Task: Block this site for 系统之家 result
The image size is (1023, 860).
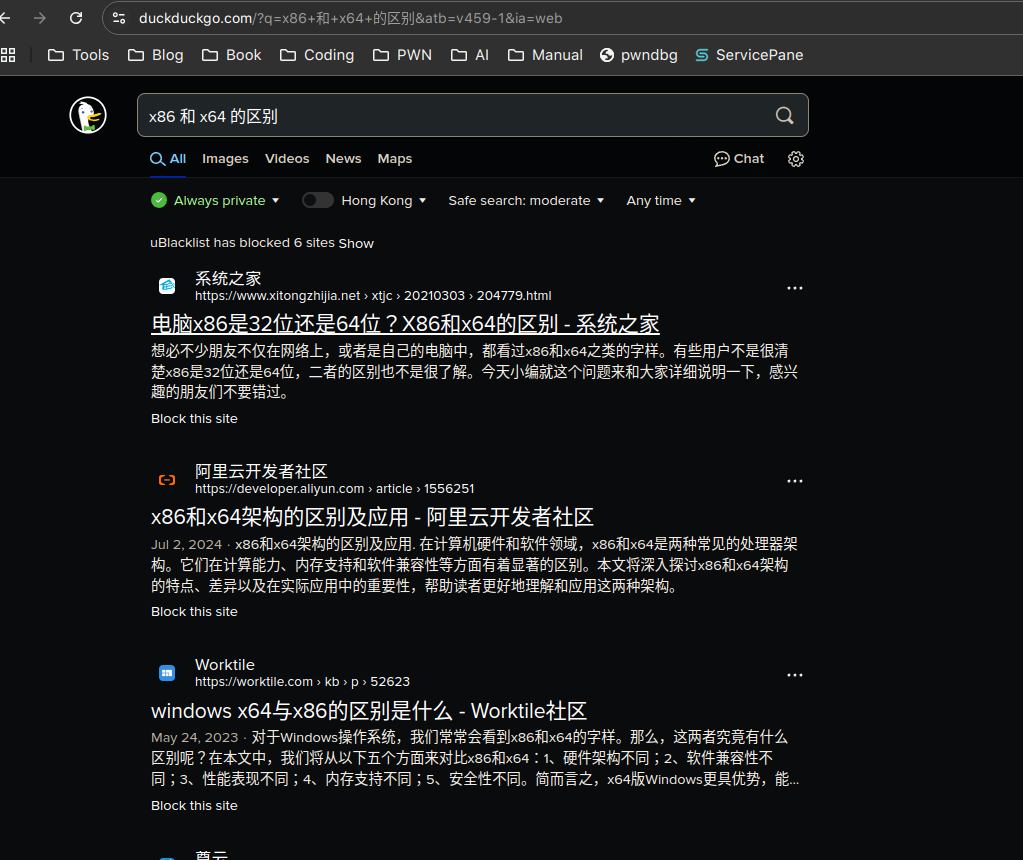Action: pyautogui.click(x=194, y=419)
